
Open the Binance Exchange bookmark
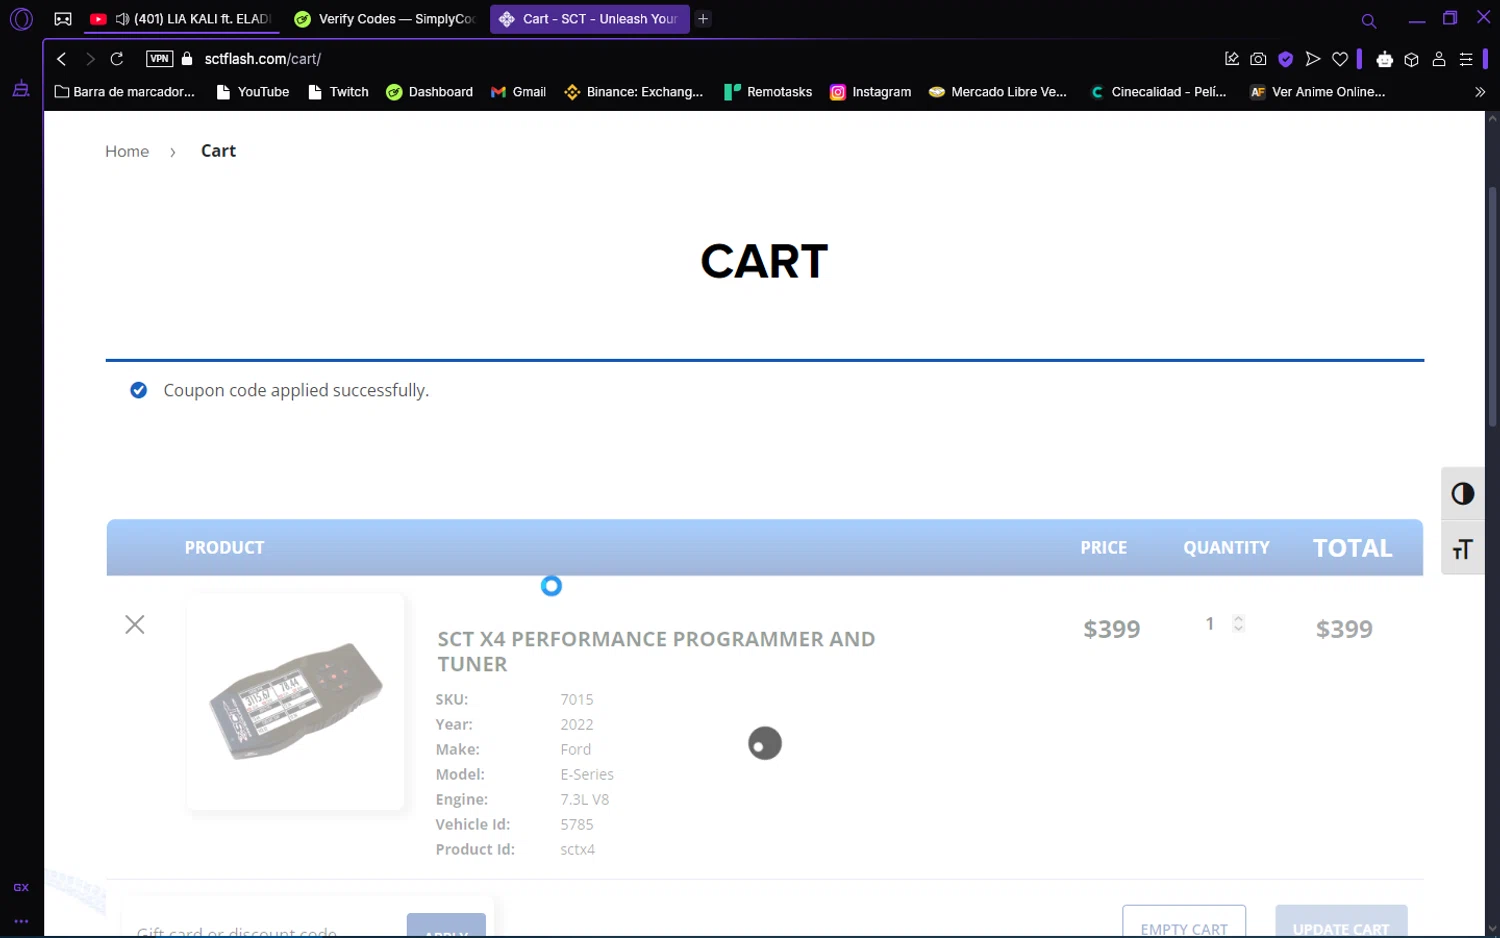(x=634, y=92)
